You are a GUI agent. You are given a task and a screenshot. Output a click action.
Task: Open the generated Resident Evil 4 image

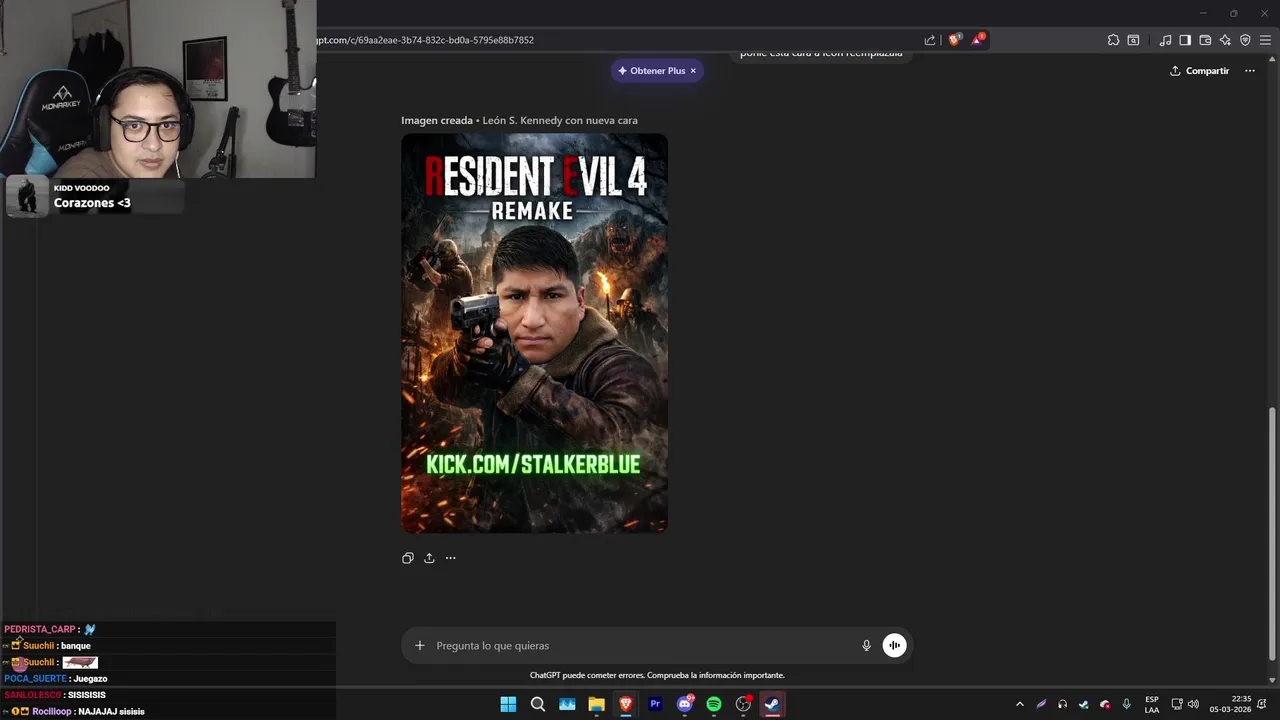tap(534, 333)
